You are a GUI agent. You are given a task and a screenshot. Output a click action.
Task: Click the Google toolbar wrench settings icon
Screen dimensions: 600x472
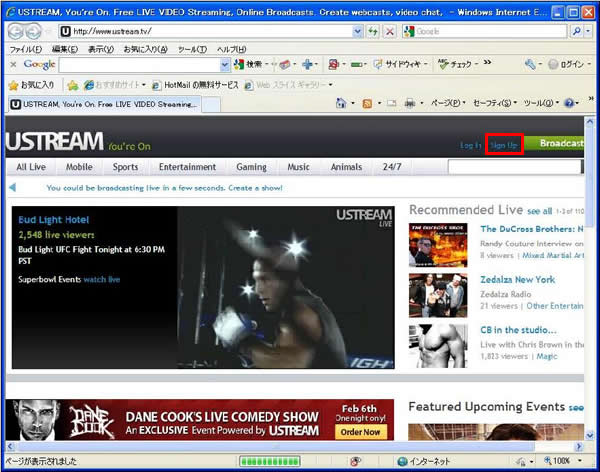tap(530, 64)
